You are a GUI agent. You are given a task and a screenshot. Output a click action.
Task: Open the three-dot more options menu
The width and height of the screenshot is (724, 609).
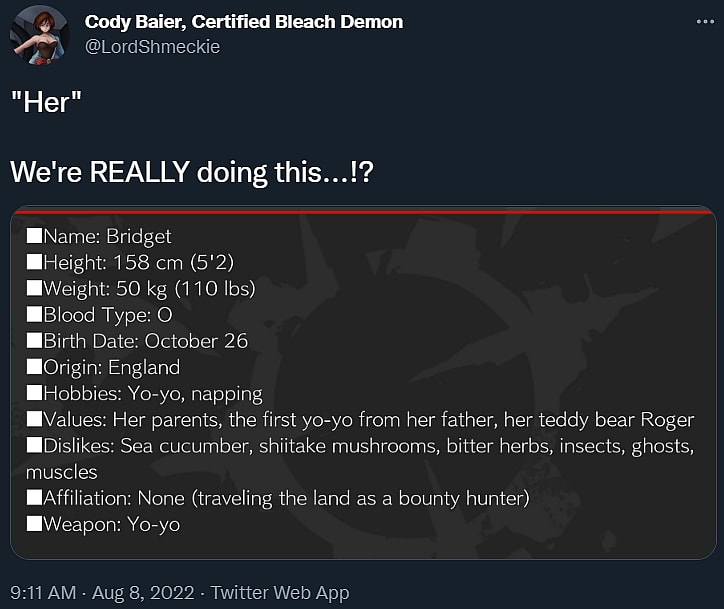tap(697, 21)
